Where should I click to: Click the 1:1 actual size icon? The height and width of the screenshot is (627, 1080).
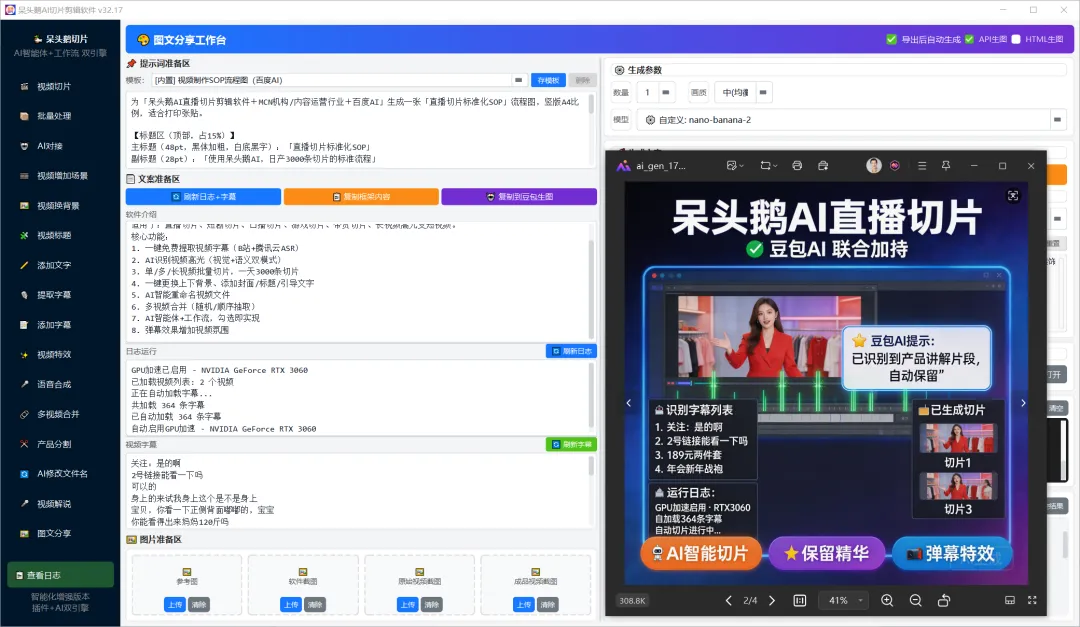coord(800,601)
